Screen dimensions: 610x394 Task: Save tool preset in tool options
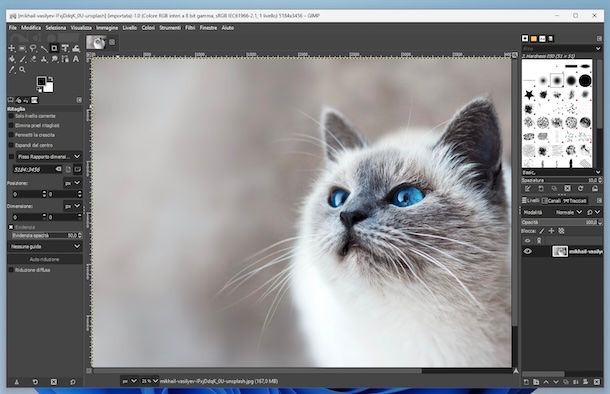click(16, 382)
